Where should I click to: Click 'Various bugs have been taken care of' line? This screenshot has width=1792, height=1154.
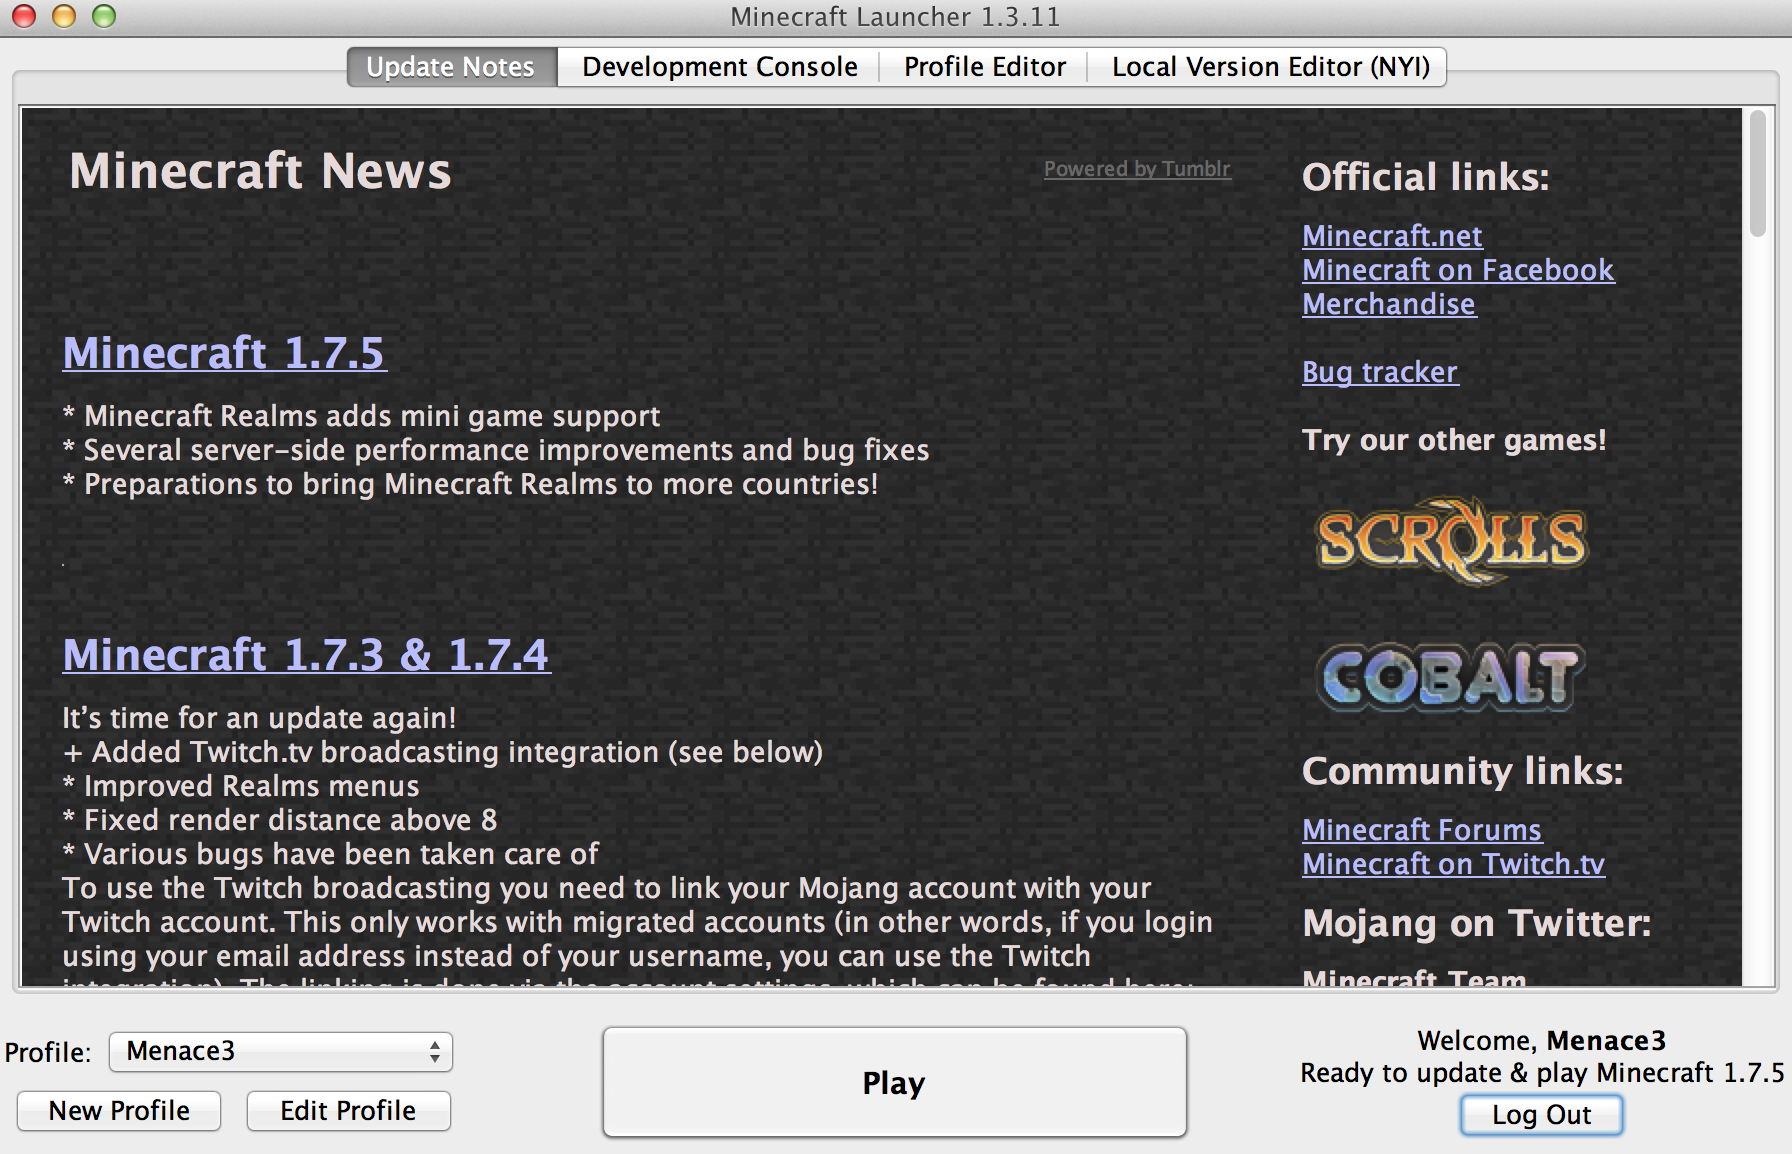point(331,854)
